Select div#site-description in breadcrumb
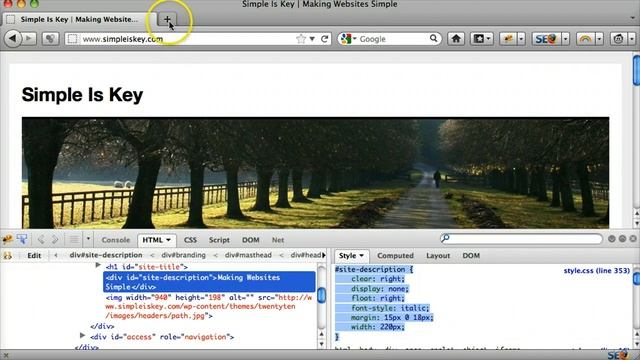The image size is (640, 360). (106, 255)
